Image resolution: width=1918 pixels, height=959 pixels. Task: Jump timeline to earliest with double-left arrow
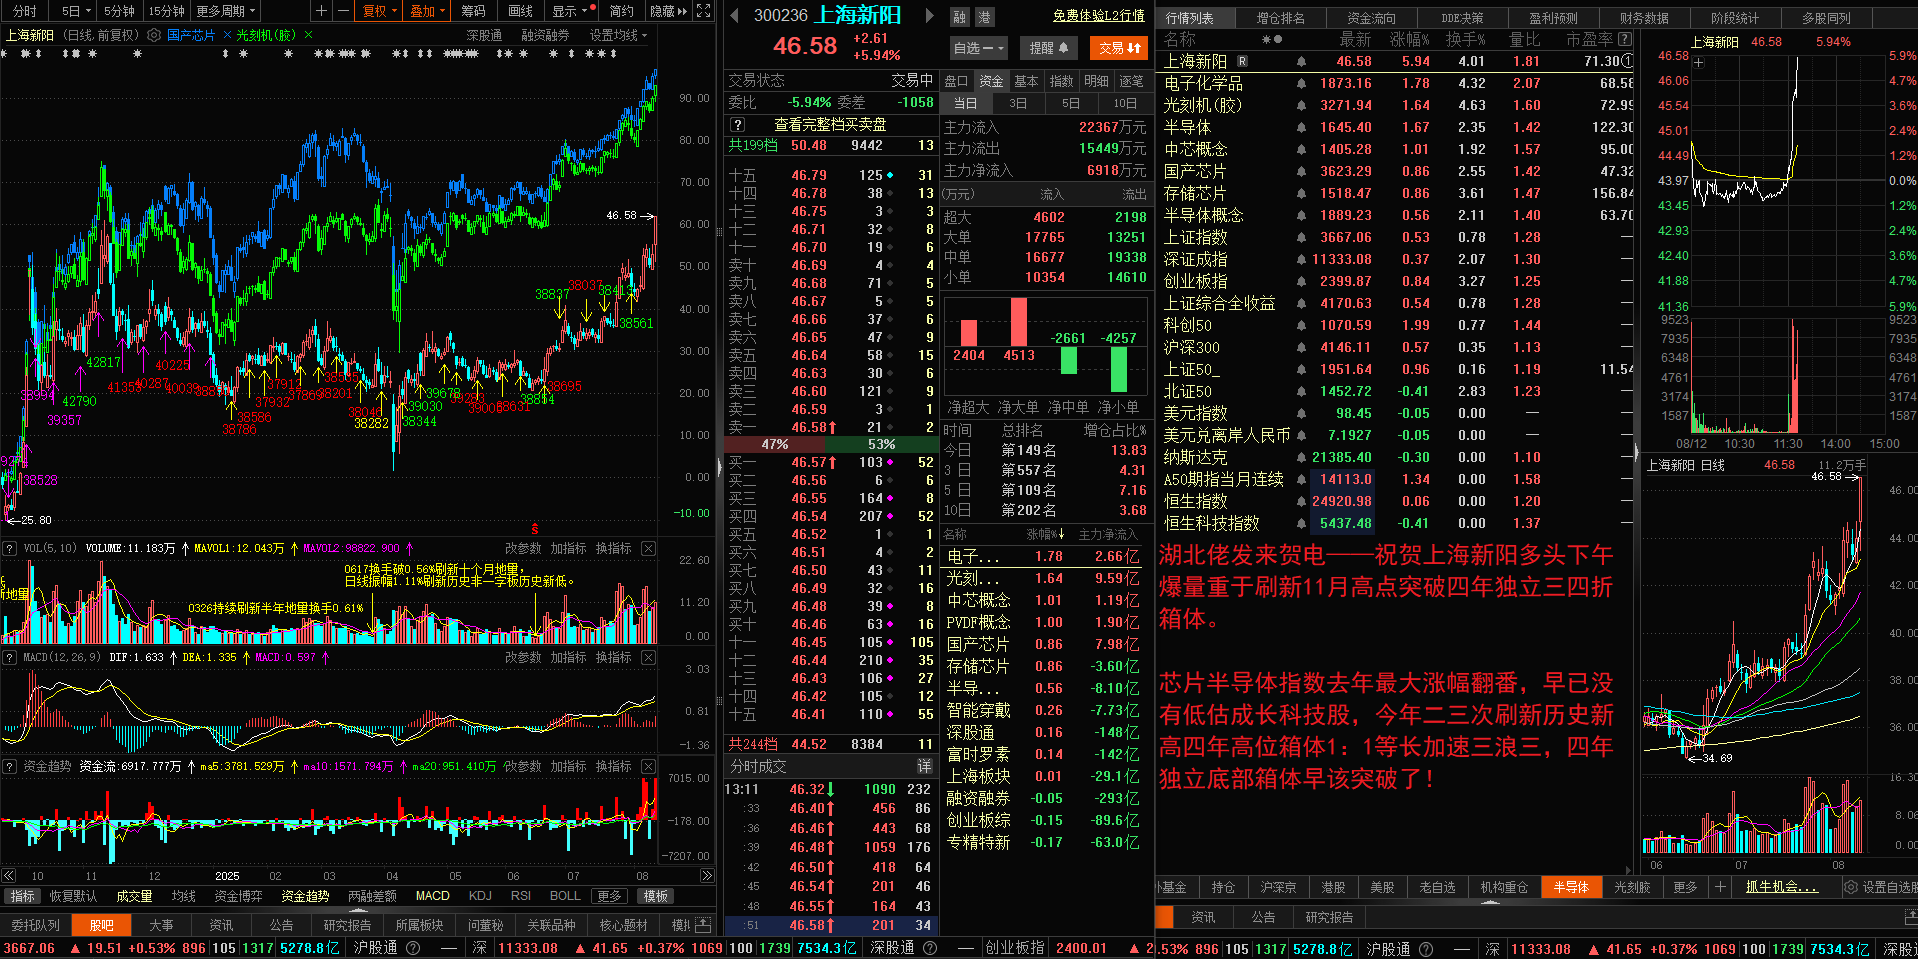pos(8,876)
